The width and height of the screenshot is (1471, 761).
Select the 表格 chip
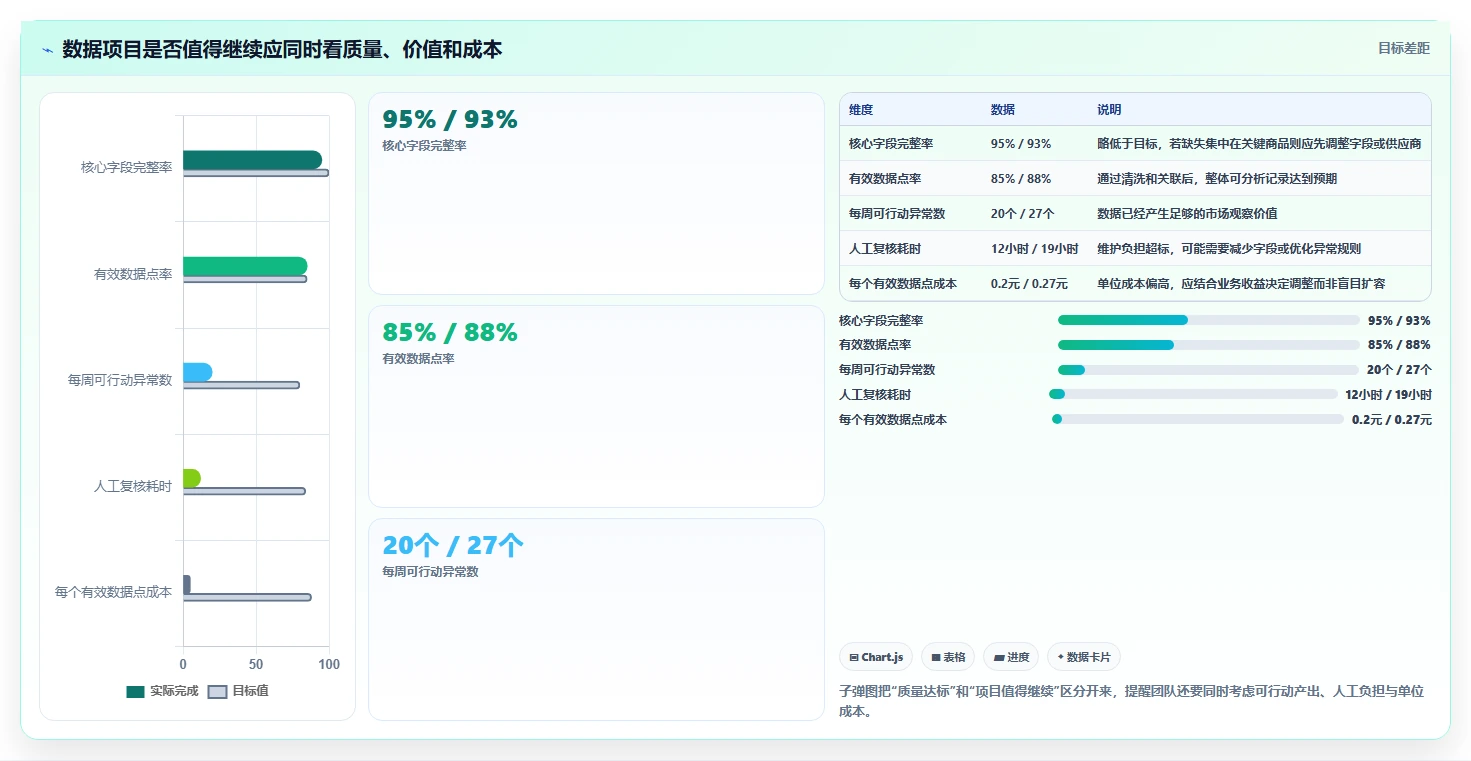(x=948, y=657)
